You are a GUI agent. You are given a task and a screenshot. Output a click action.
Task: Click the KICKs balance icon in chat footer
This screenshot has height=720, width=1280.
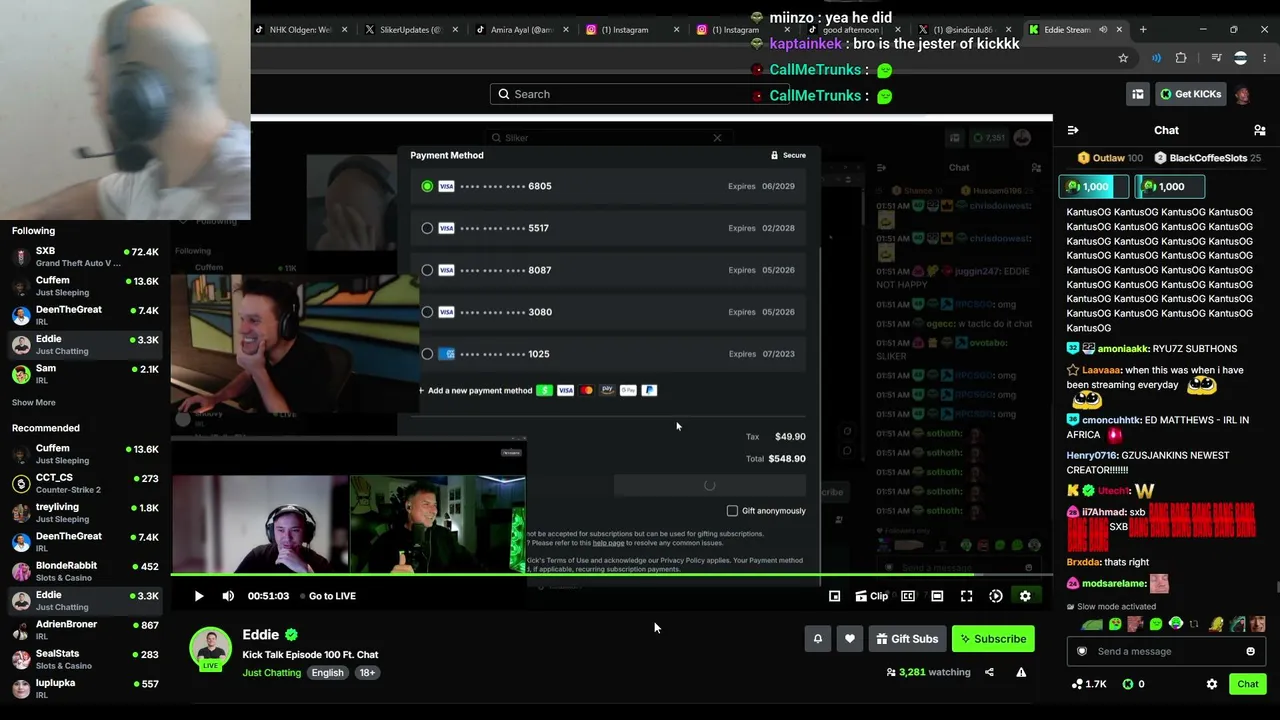(1128, 684)
